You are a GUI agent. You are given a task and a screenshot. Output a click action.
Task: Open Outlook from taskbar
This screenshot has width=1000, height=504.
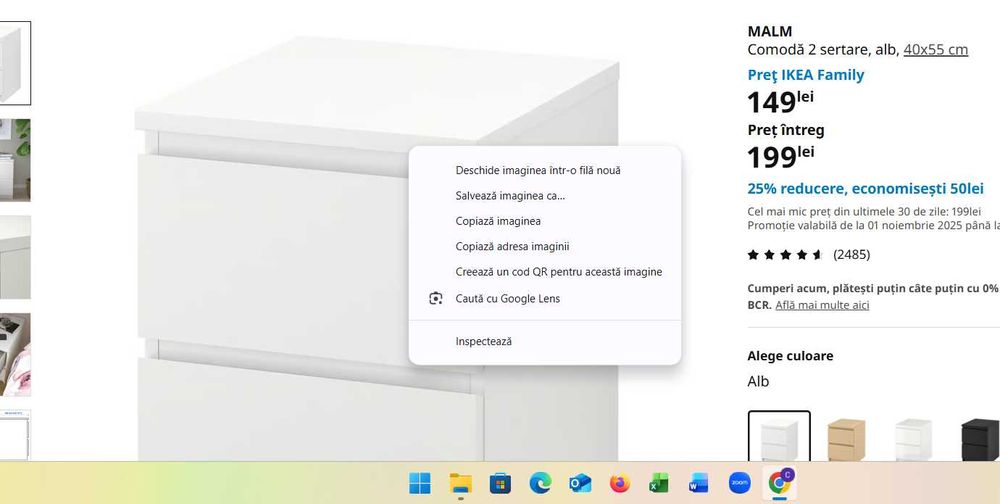pos(580,483)
